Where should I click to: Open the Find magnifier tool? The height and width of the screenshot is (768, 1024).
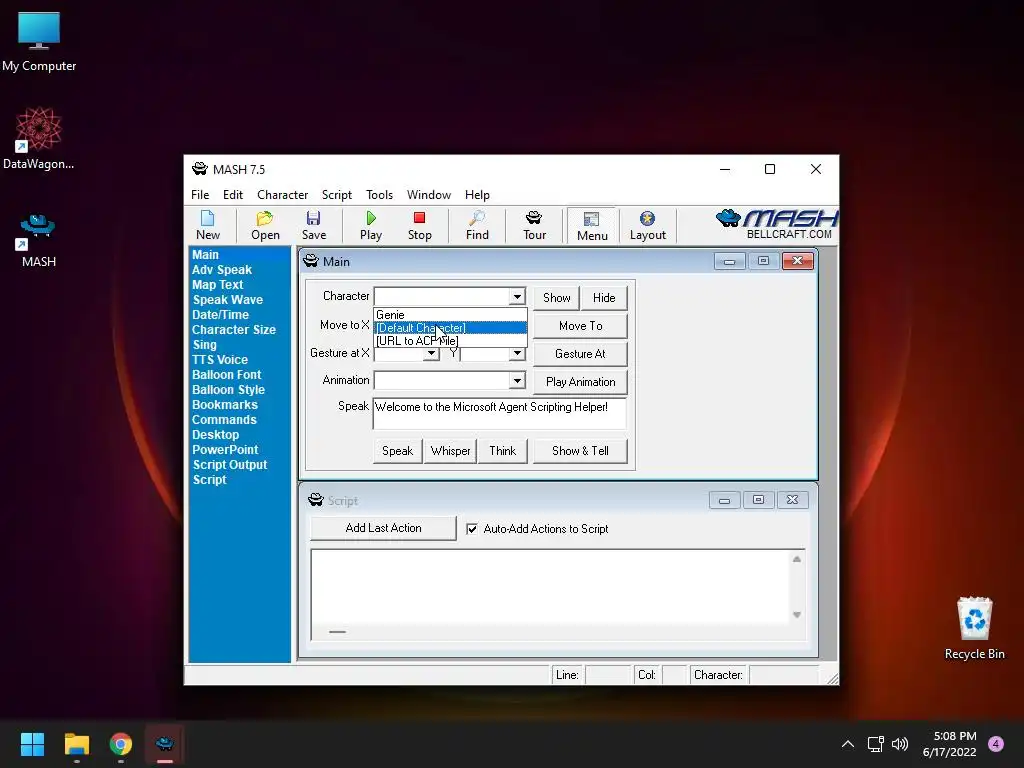[x=477, y=226]
